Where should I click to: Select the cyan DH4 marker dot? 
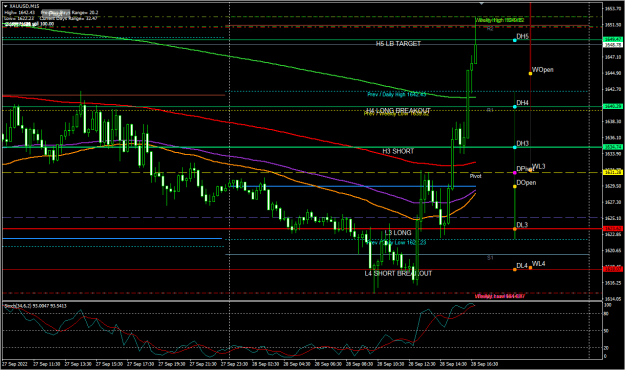(515, 107)
